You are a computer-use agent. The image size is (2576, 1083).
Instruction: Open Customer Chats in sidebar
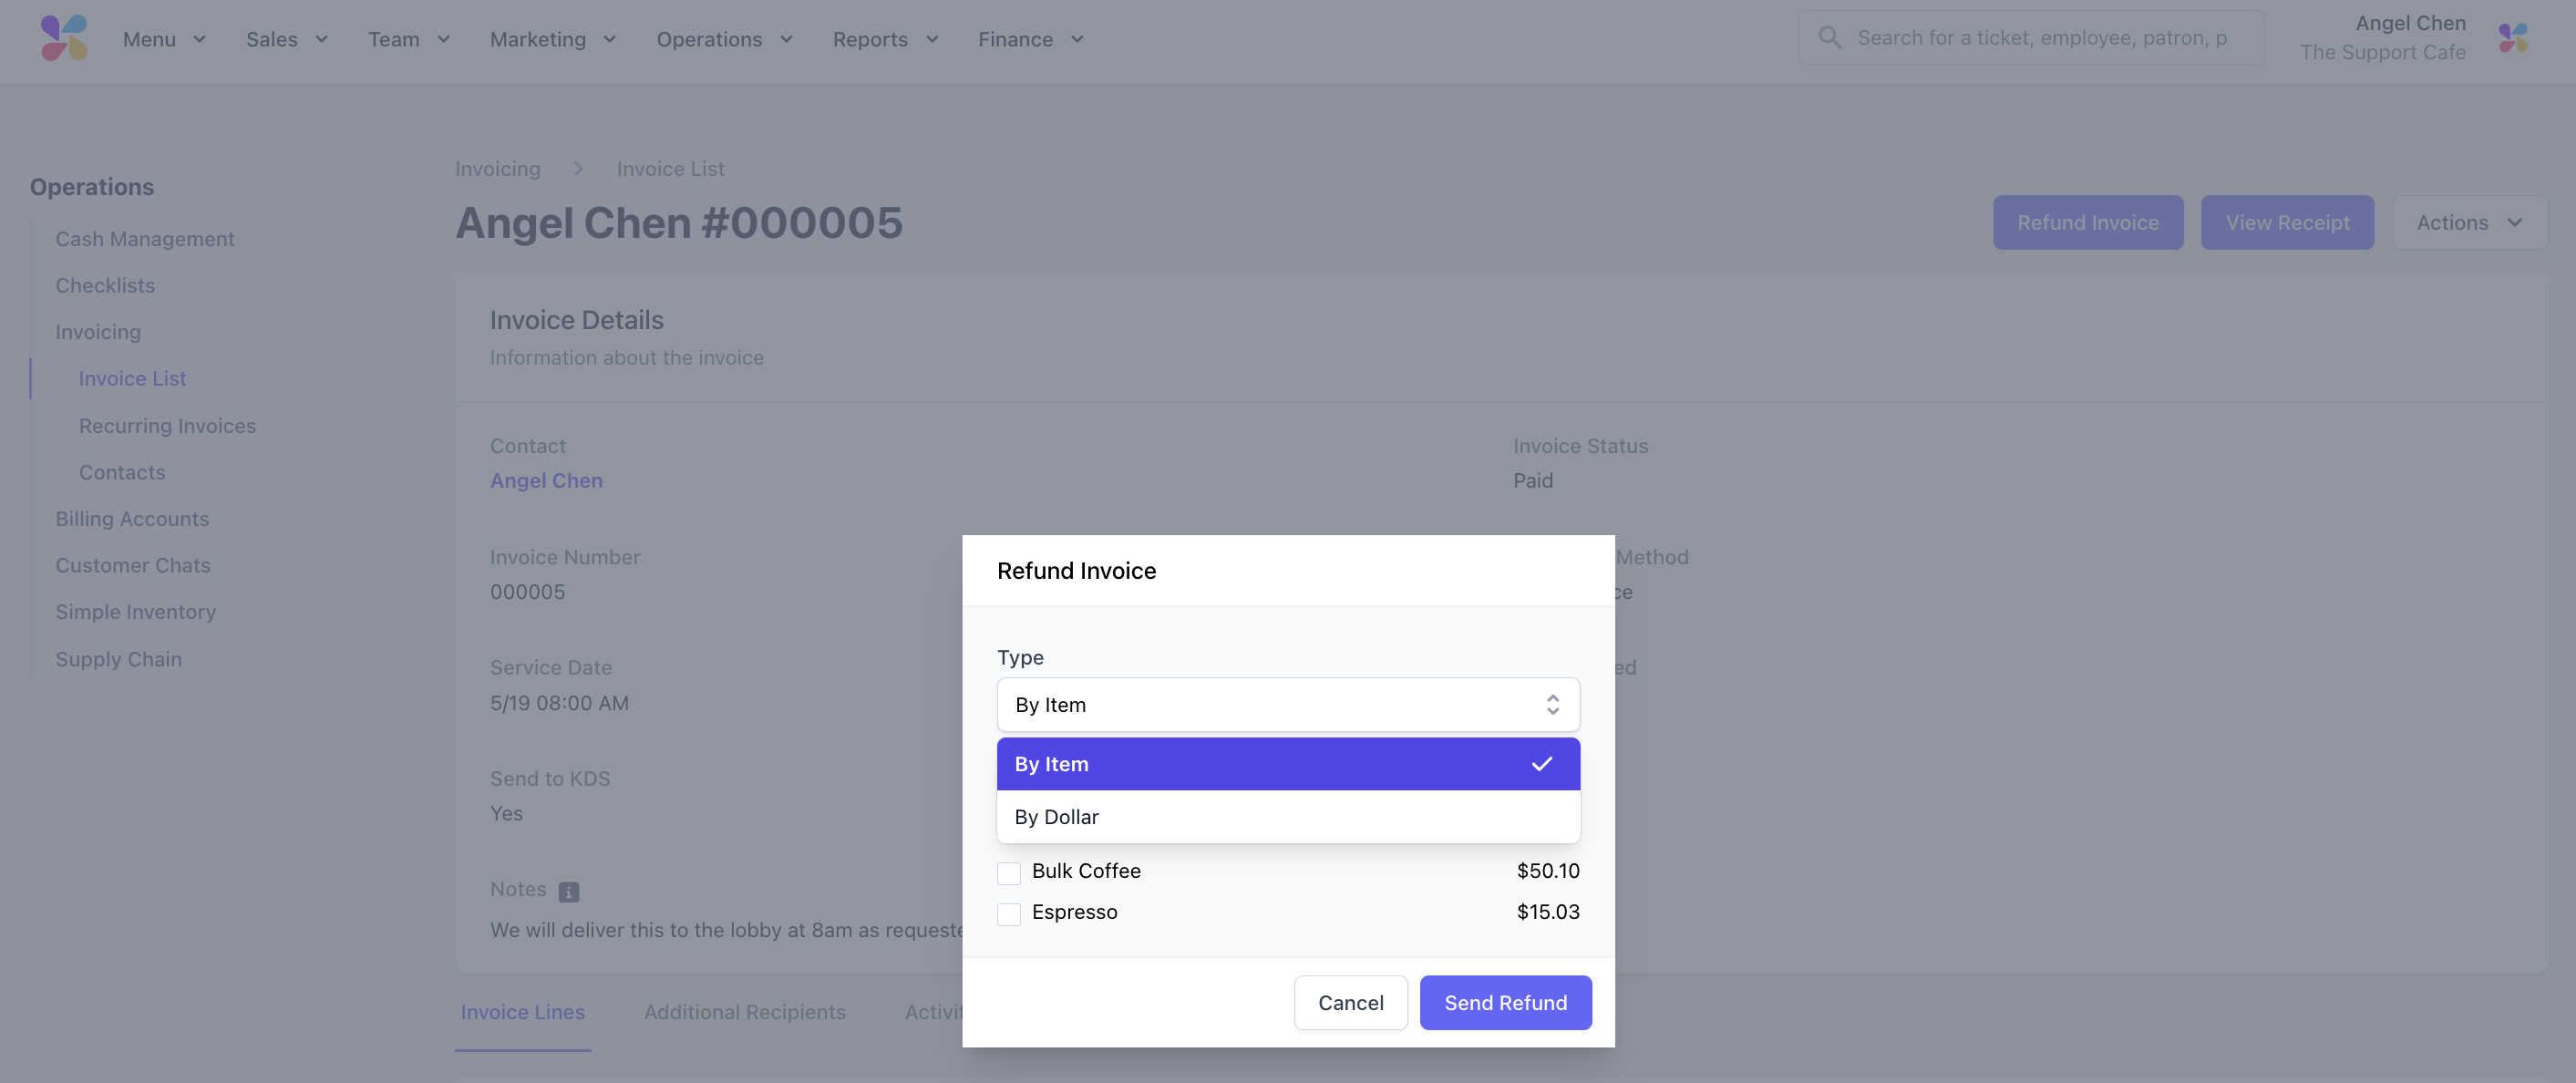coord(133,565)
